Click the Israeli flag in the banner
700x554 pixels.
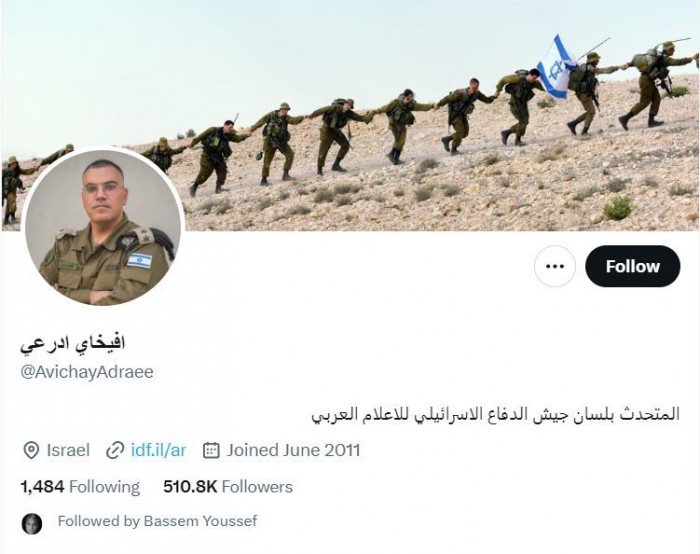pos(556,67)
